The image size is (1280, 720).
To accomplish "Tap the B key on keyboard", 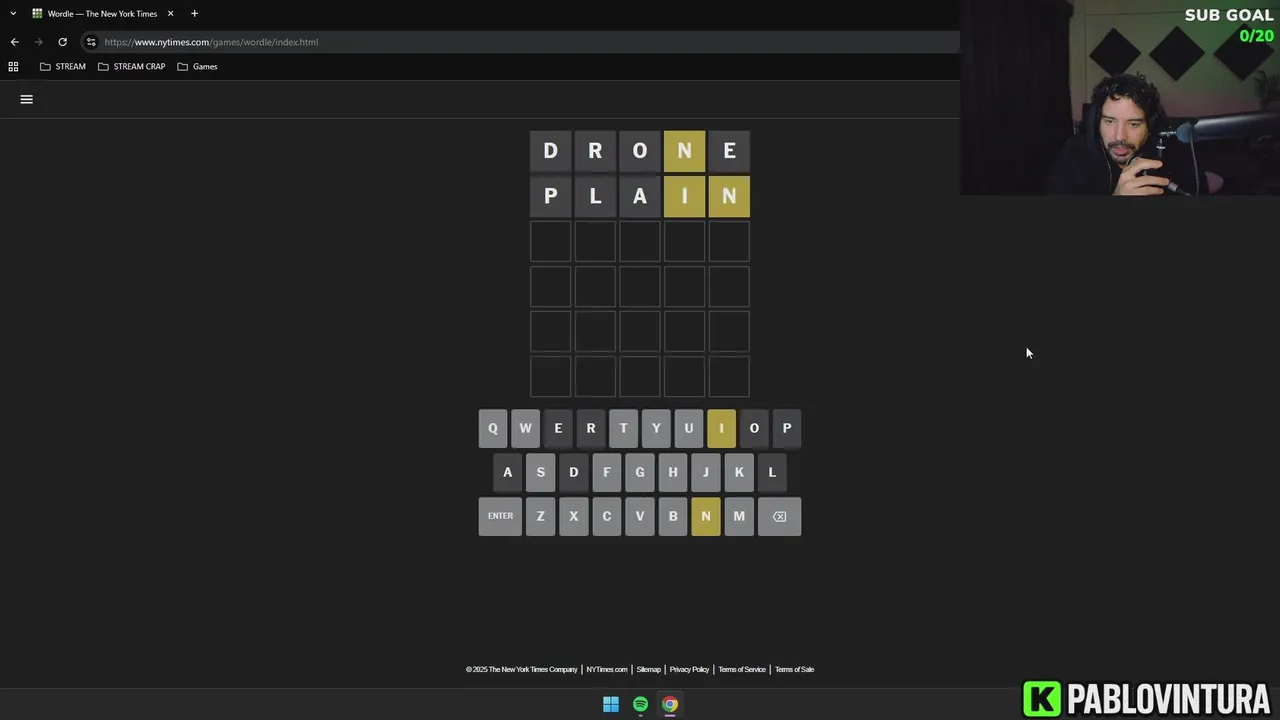I will click(x=673, y=516).
